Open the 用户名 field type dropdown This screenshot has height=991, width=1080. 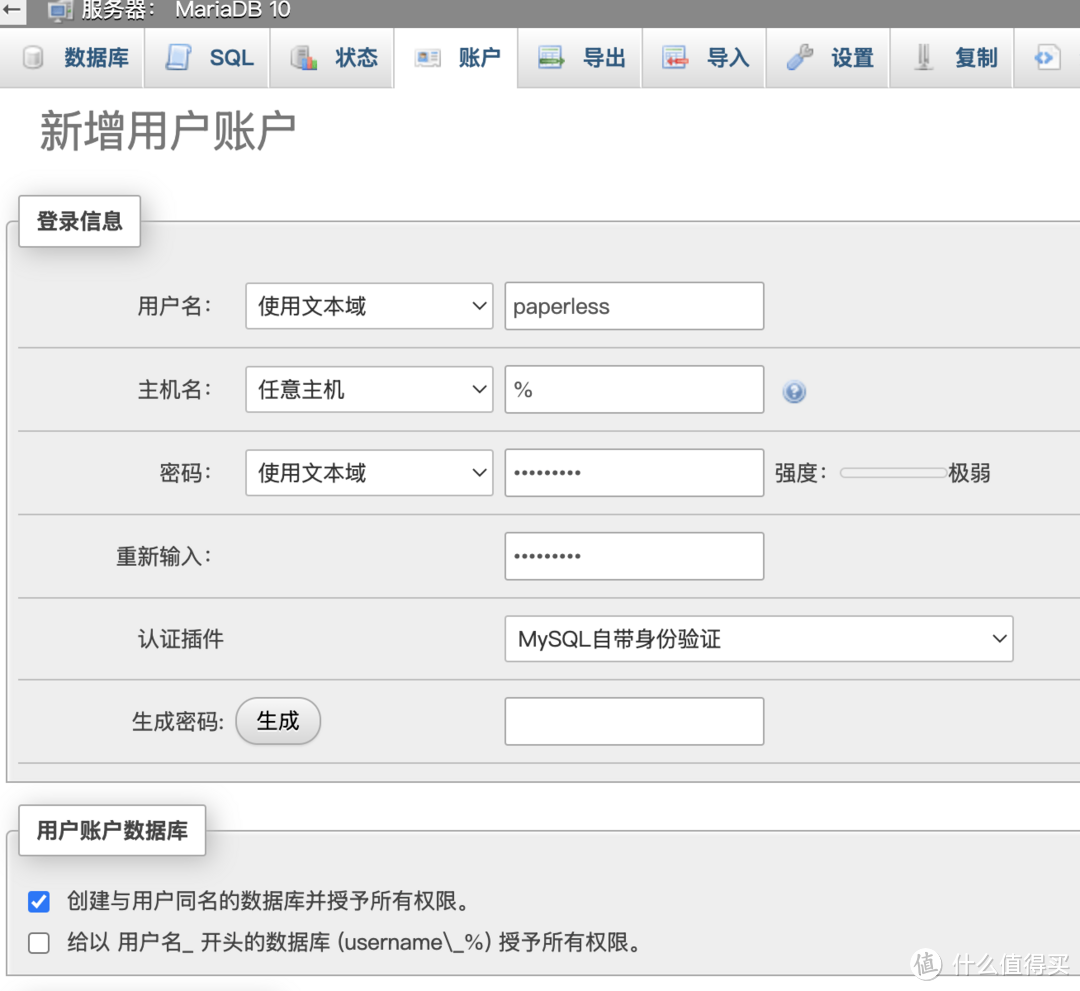pos(368,306)
